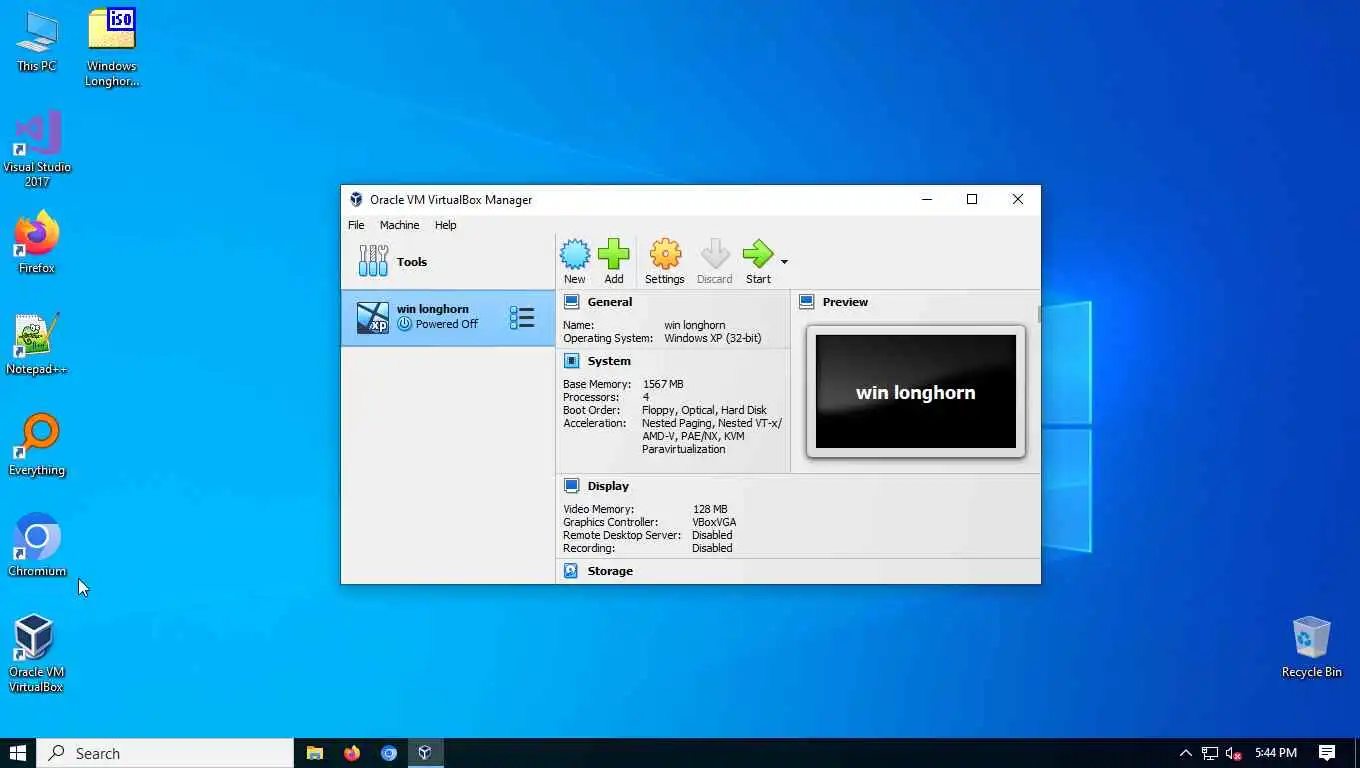Screen dimensions: 1360x768
Task: Select Notepad++ desktop shortcut
Action: (37, 344)
